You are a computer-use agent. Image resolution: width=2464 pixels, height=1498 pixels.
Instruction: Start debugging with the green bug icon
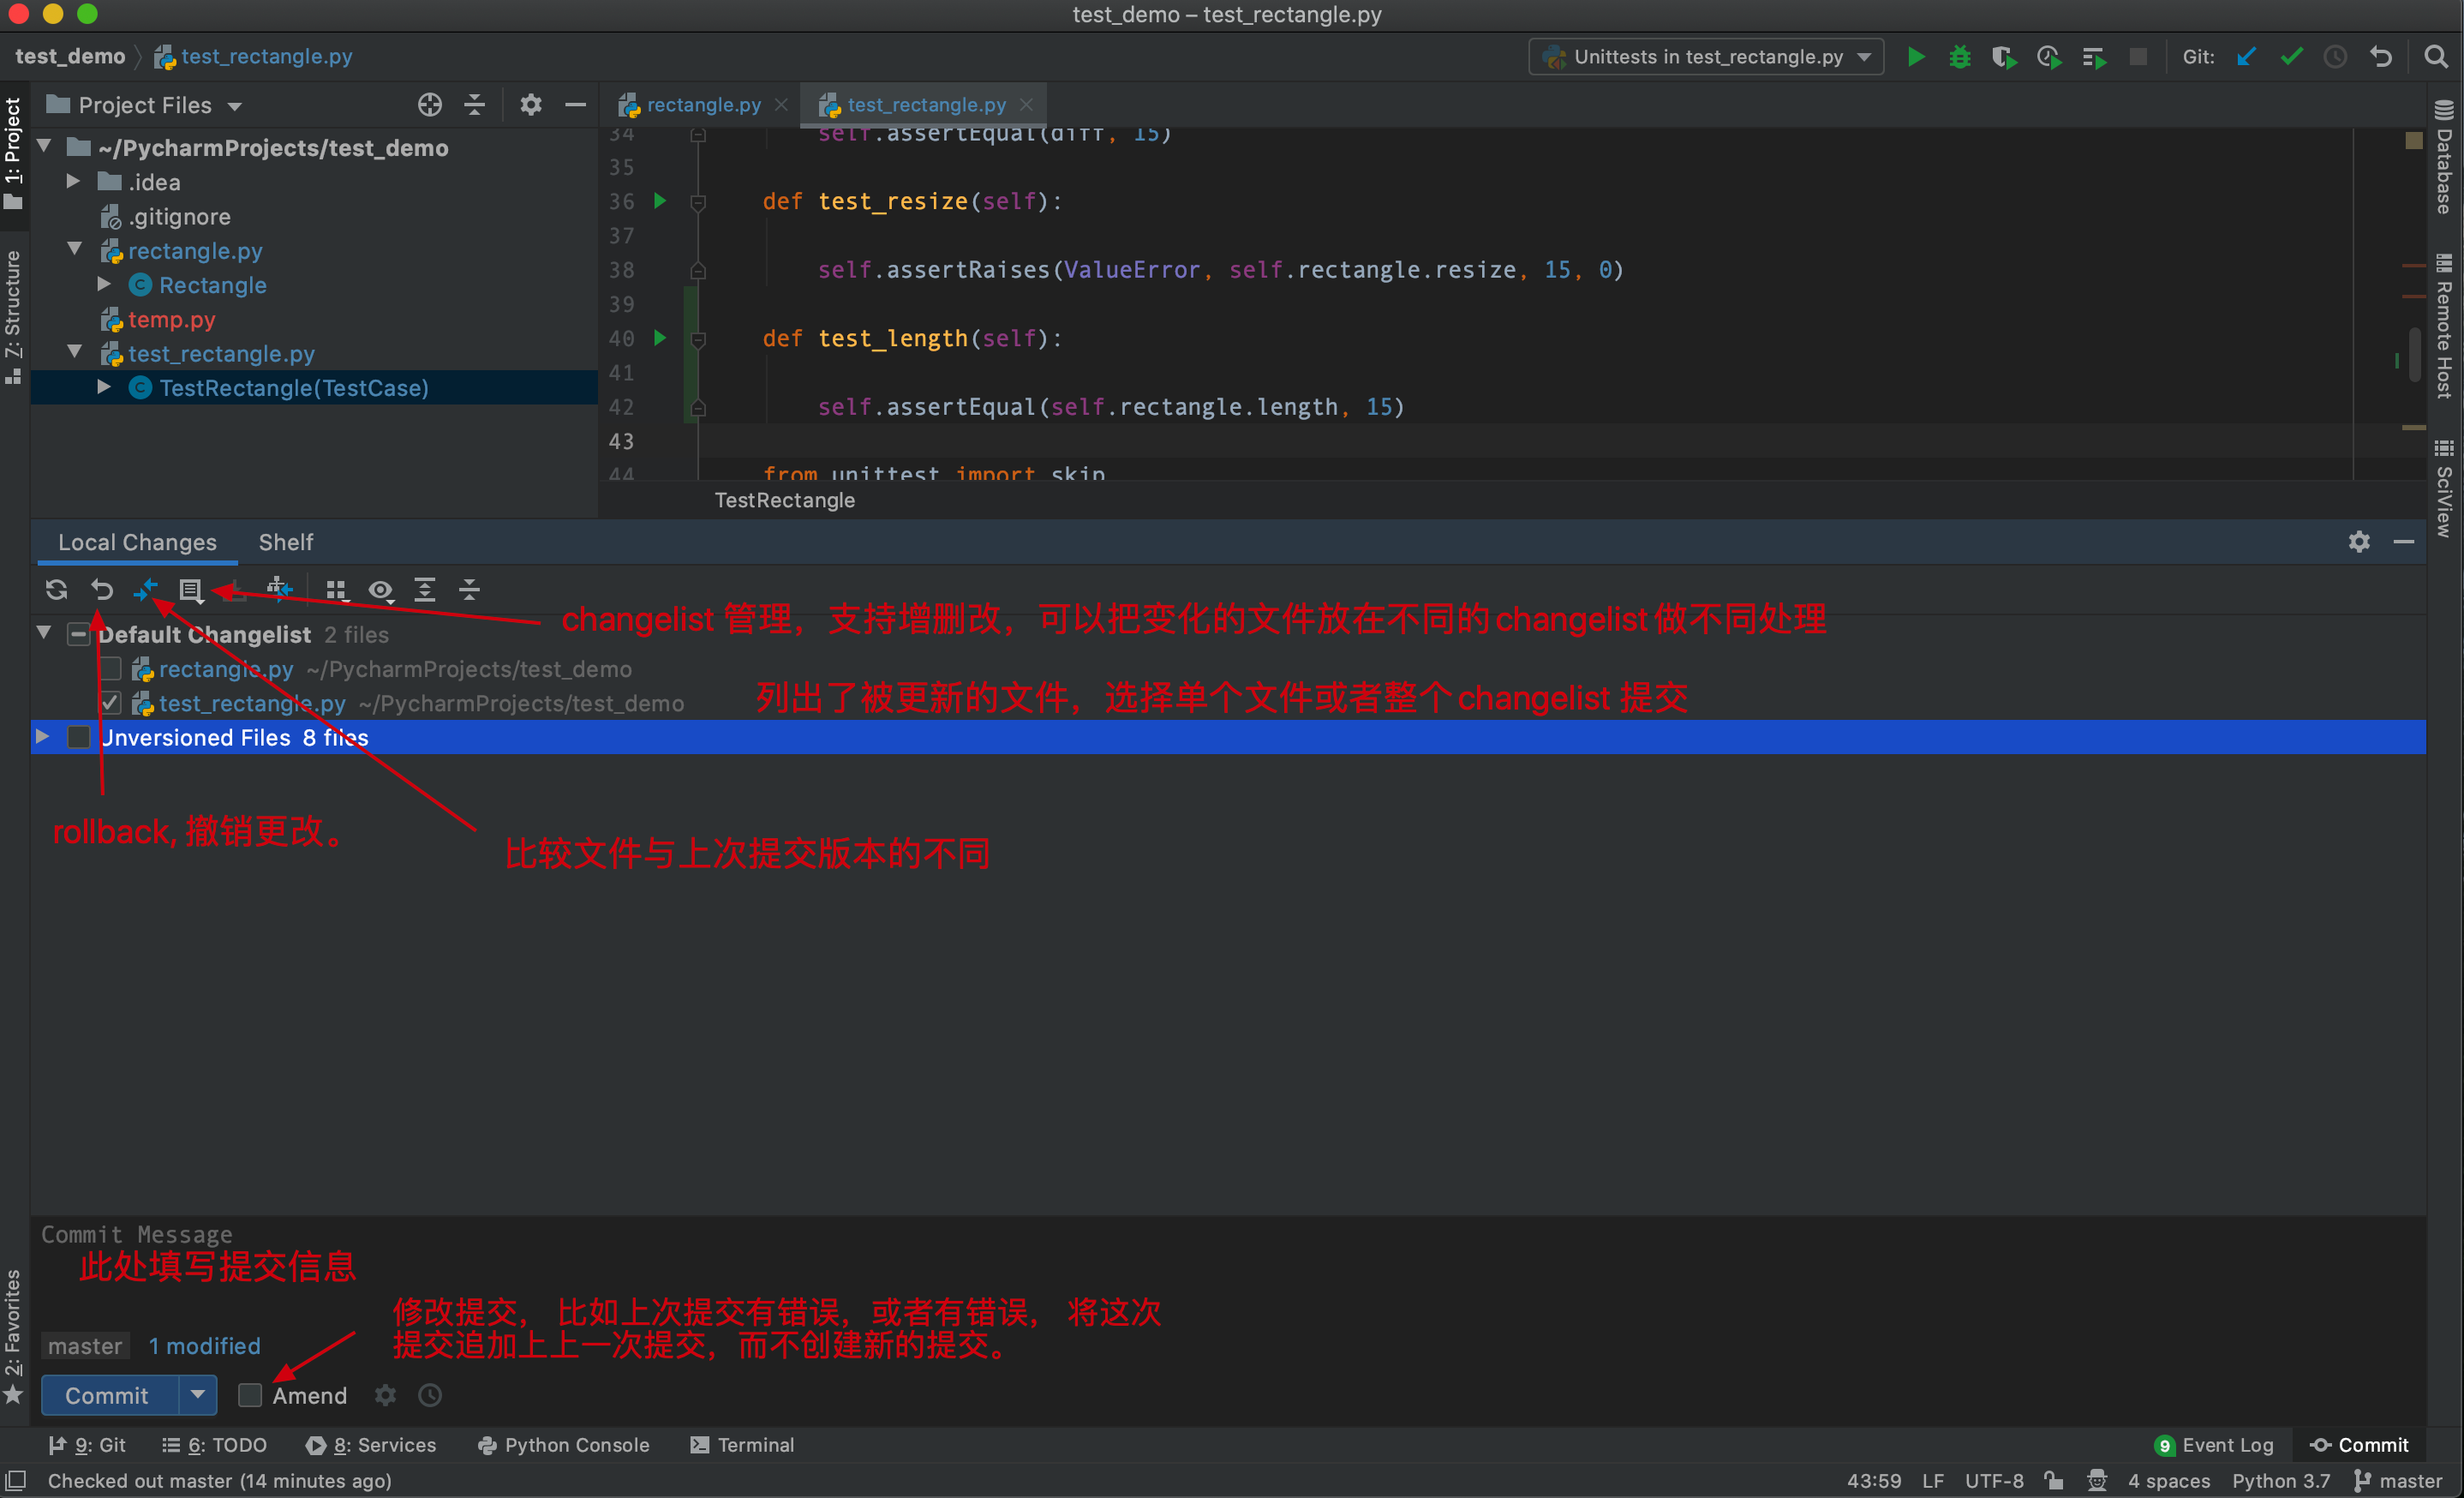(1959, 57)
